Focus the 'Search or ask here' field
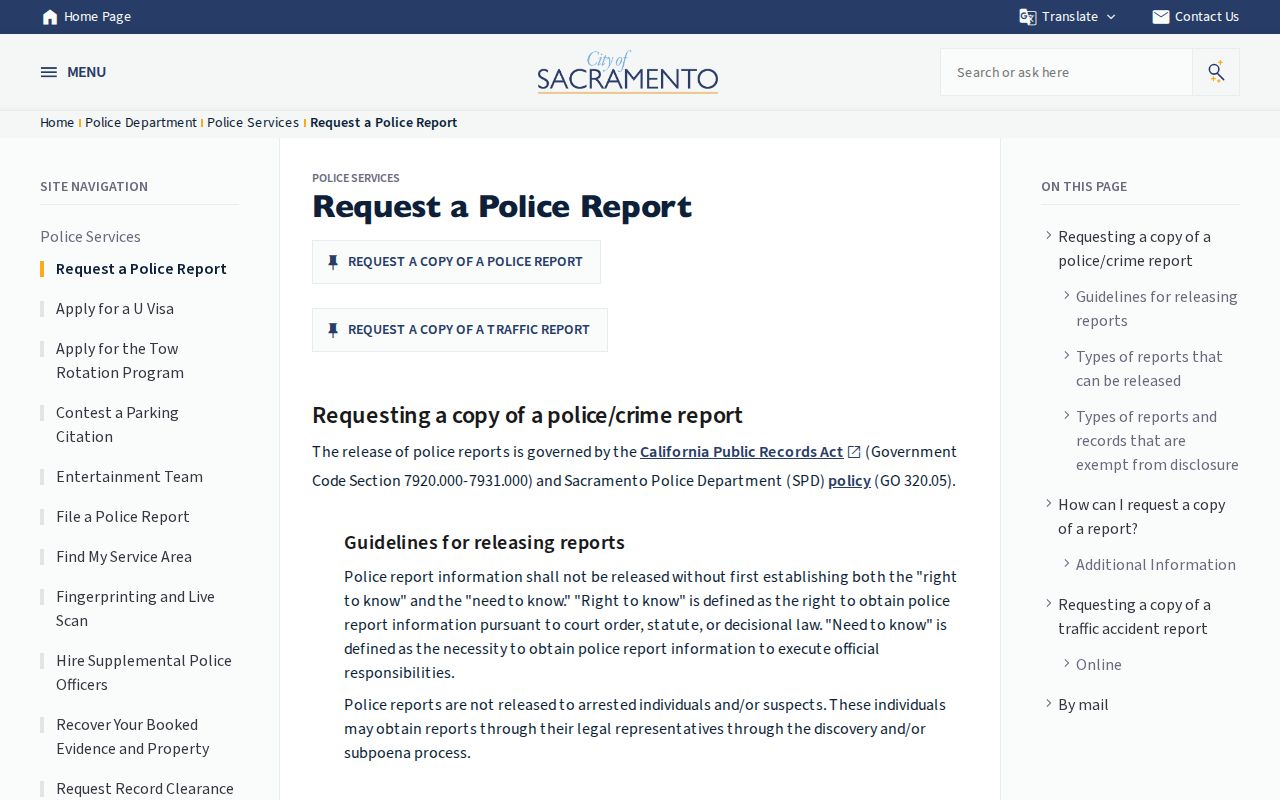This screenshot has height=800, width=1280. point(1066,72)
